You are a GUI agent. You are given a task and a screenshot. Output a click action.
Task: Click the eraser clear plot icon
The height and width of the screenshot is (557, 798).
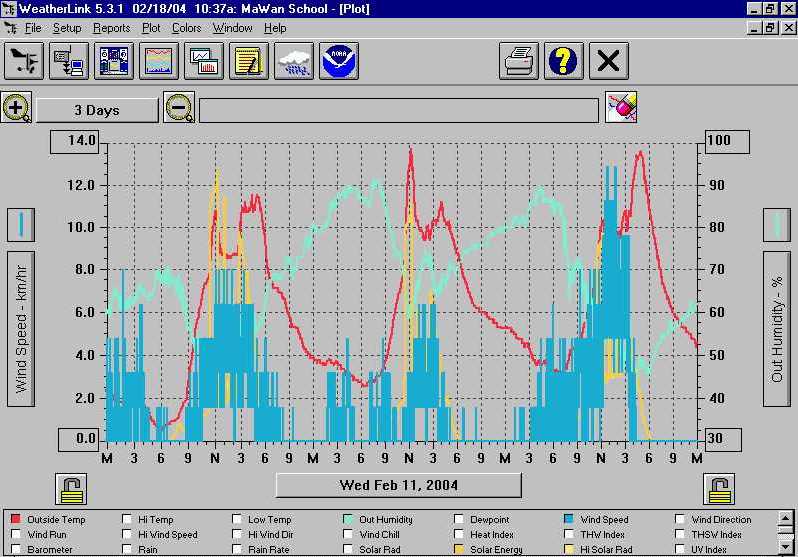(621, 107)
